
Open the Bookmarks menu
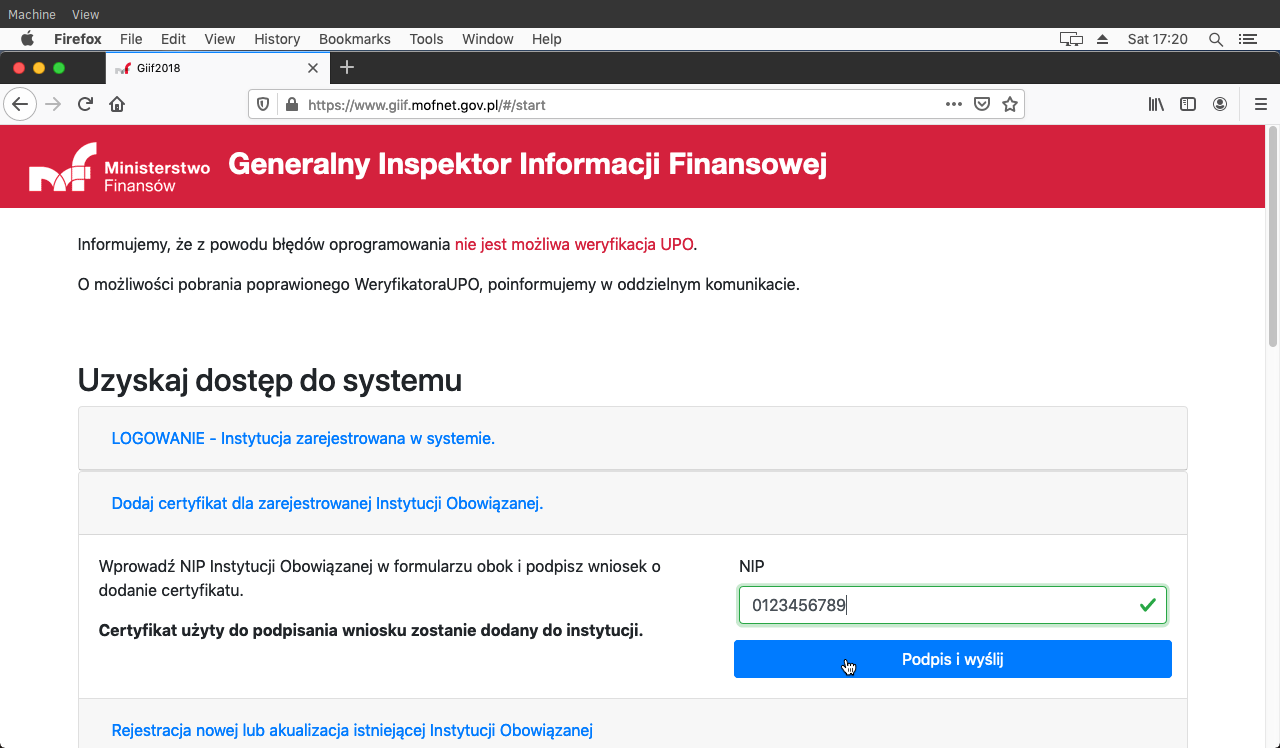coord(354,39)
